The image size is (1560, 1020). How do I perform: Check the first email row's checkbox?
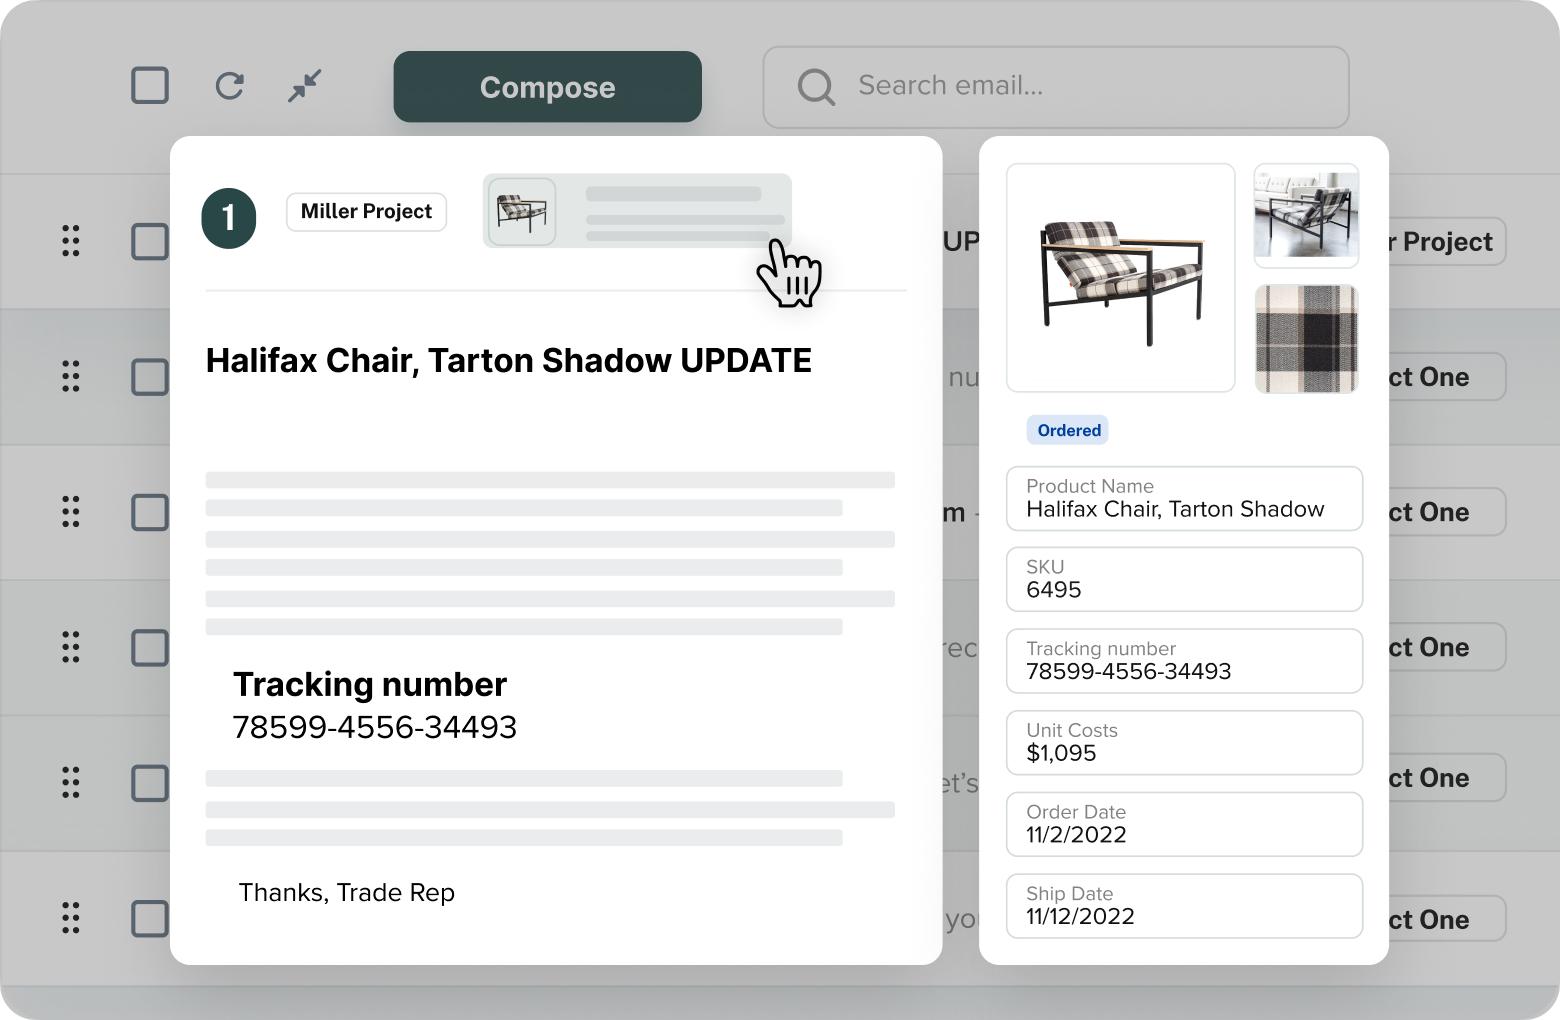tap(150, 241)
